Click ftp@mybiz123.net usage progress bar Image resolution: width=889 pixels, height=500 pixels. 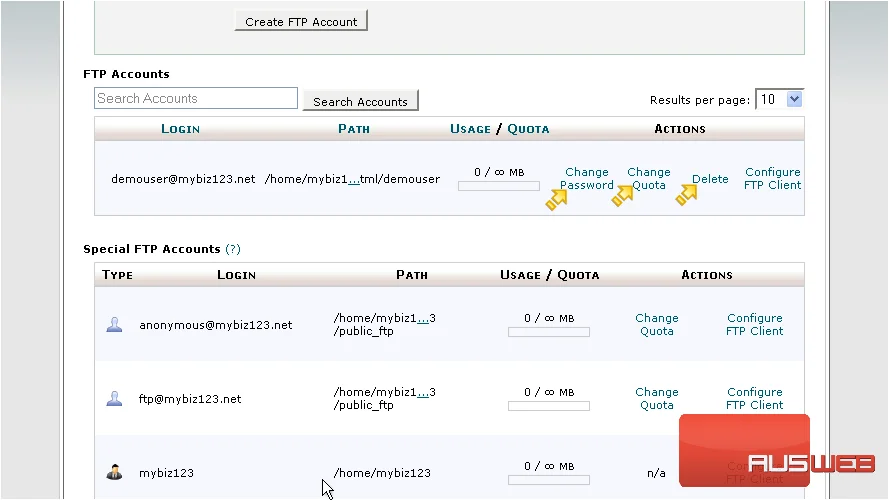tap(549, 406)
